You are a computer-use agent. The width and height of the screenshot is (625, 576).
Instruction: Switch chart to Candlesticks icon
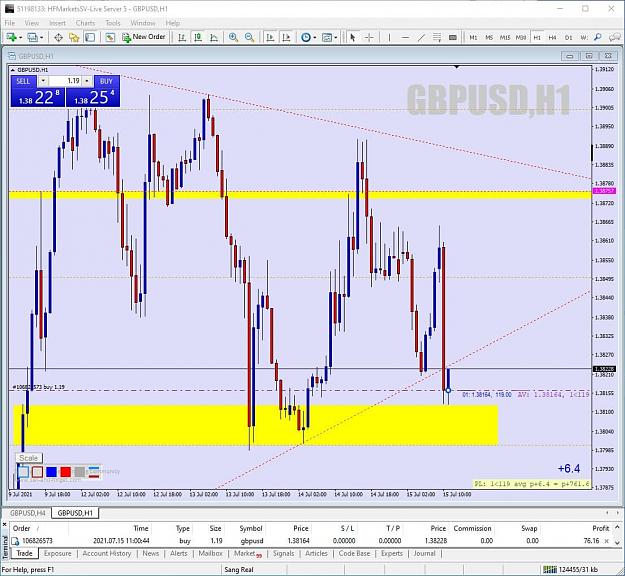tap(198, 37)
